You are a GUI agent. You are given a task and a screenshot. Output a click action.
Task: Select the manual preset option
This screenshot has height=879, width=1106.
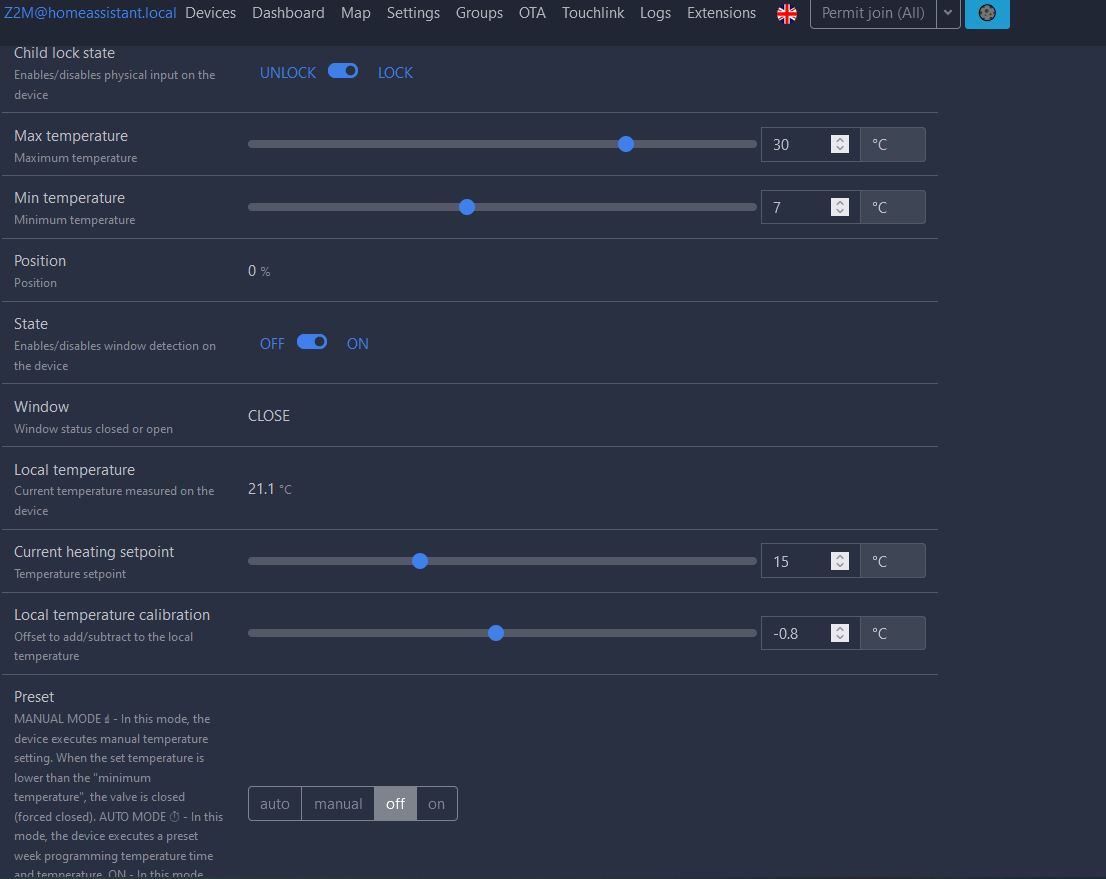(x=338, y=804)
